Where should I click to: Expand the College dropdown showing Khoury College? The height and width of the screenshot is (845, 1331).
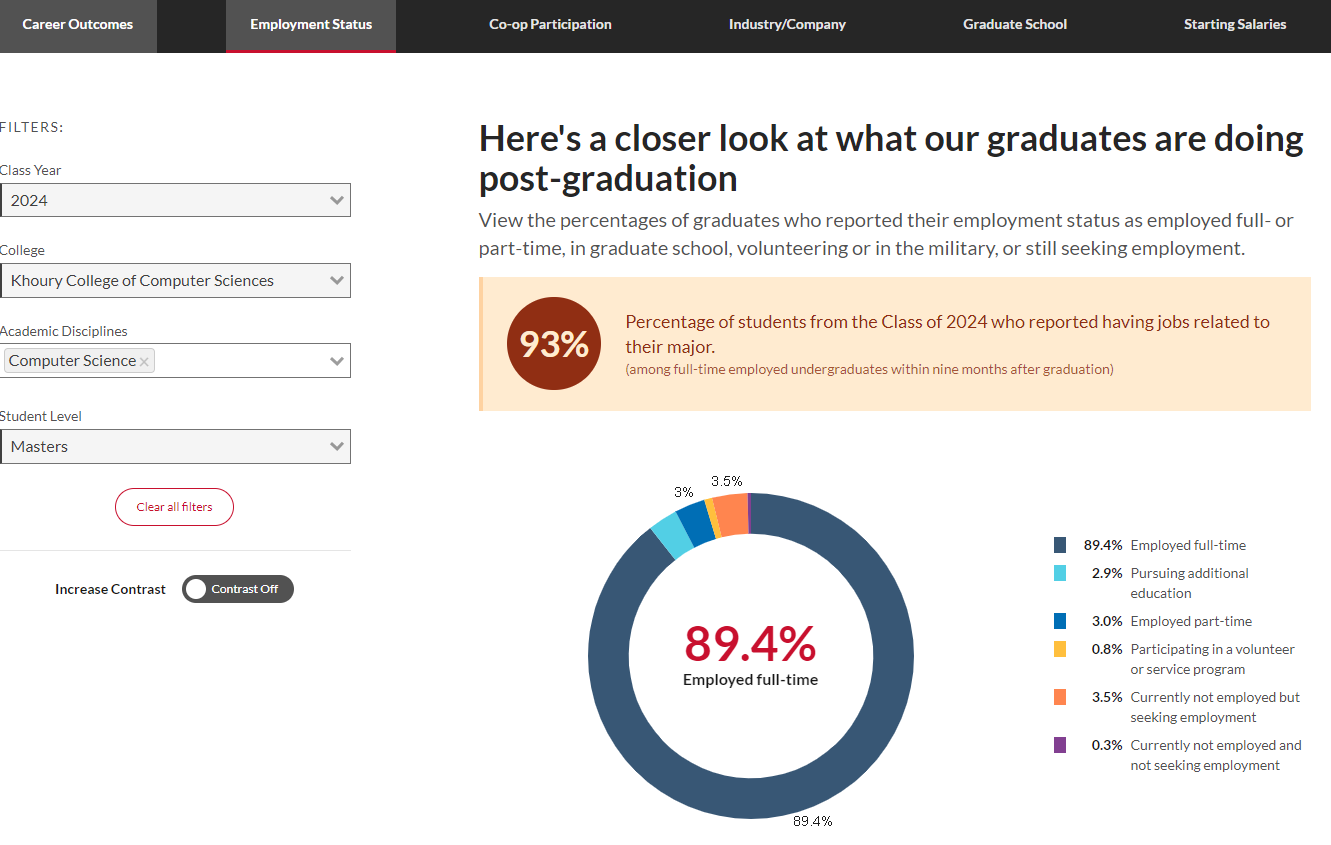tap(175, 281)
